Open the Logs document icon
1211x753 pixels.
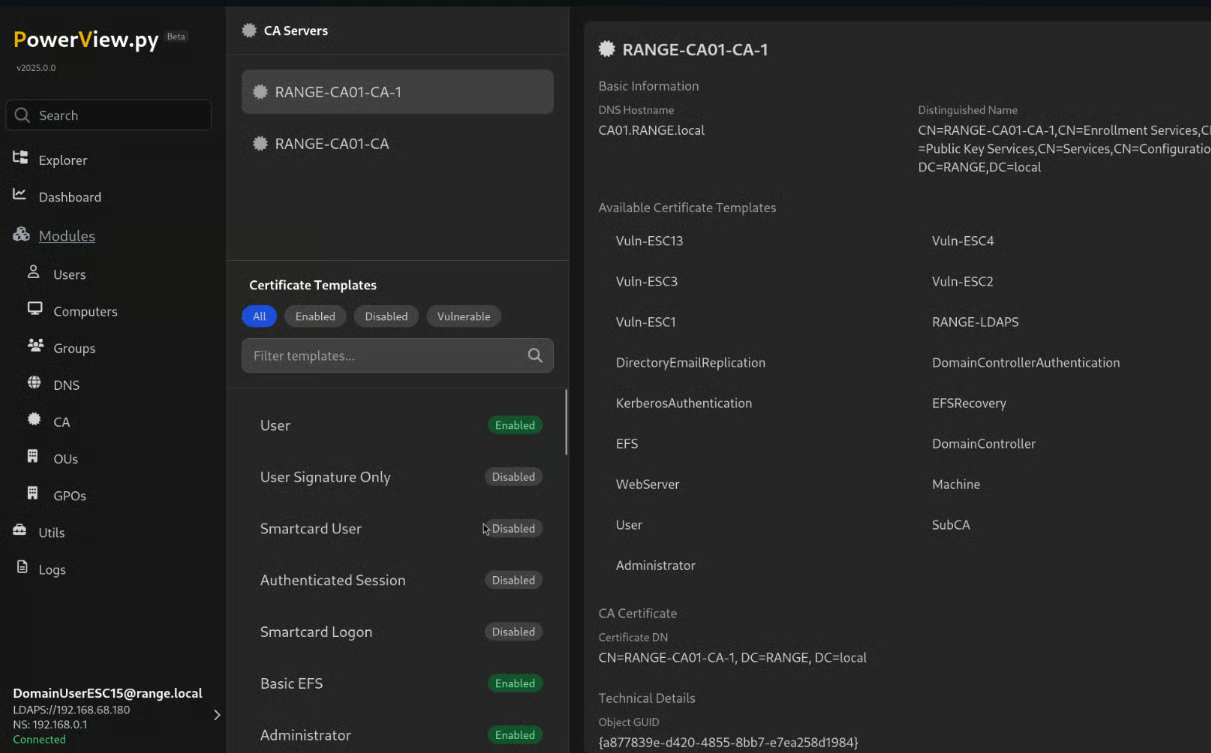(x=21, y=568)
